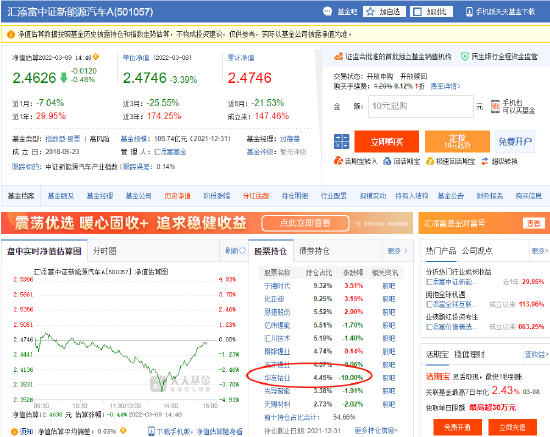Click the orange info icon beside 净值估算 date
The height and width of the screenshot is (437, 550).
(x=95, y=56)
